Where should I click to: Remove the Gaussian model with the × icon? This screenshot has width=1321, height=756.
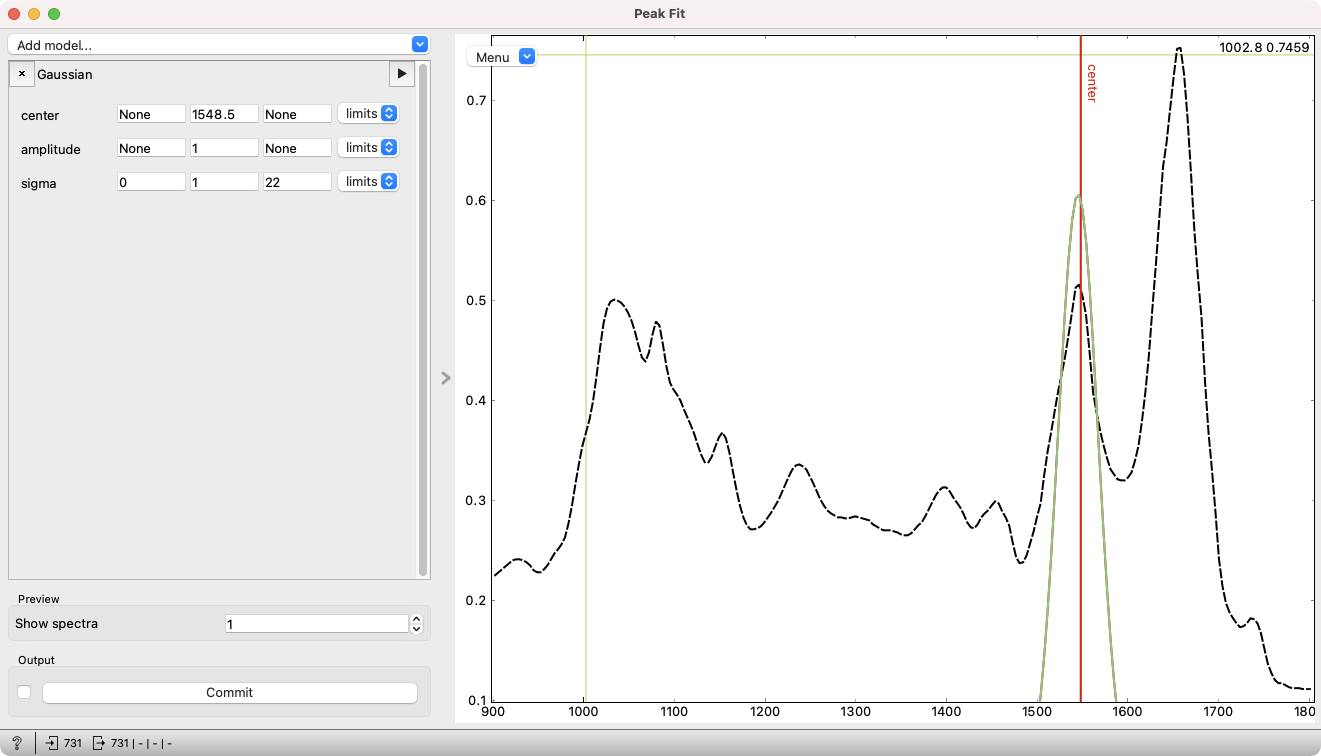point(21,73)
